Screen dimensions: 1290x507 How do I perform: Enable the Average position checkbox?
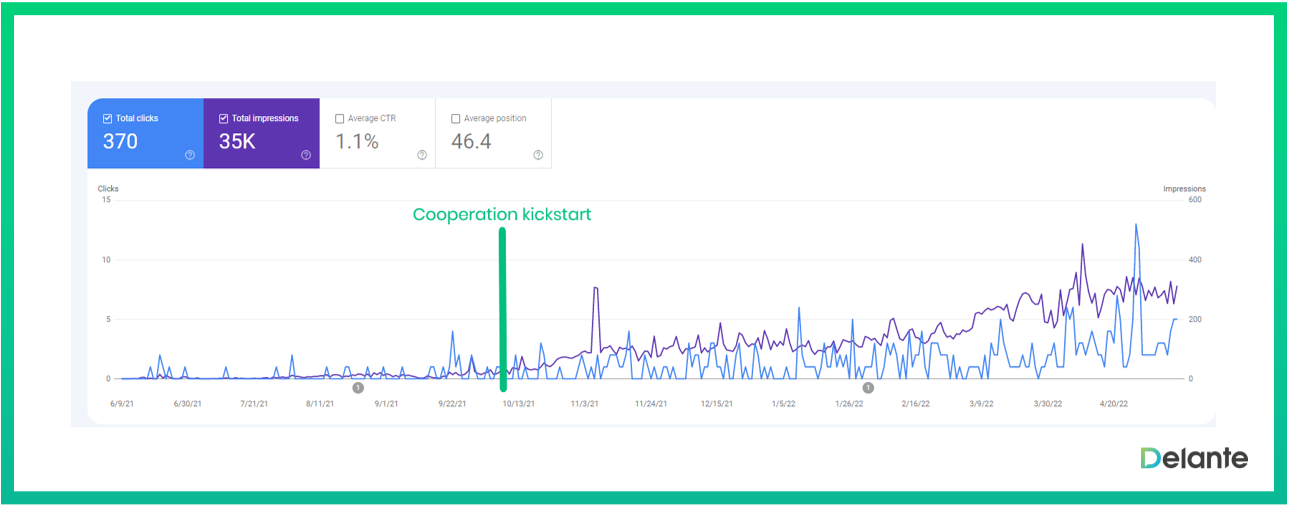[x=456, y=119]
